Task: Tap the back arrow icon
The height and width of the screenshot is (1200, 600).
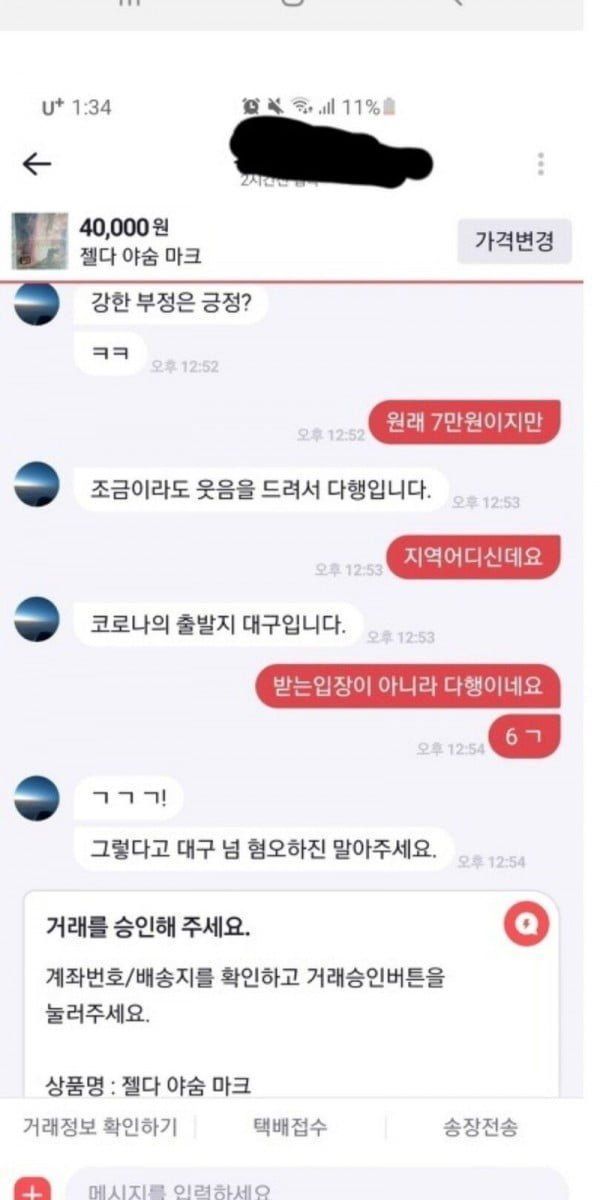Action: (36, 165)
